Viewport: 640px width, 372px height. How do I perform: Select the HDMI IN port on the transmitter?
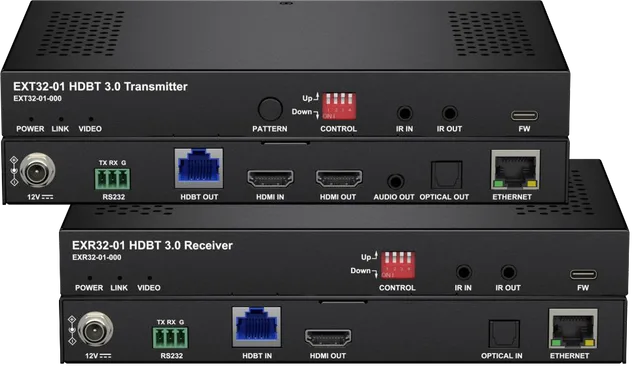(270, 179)
